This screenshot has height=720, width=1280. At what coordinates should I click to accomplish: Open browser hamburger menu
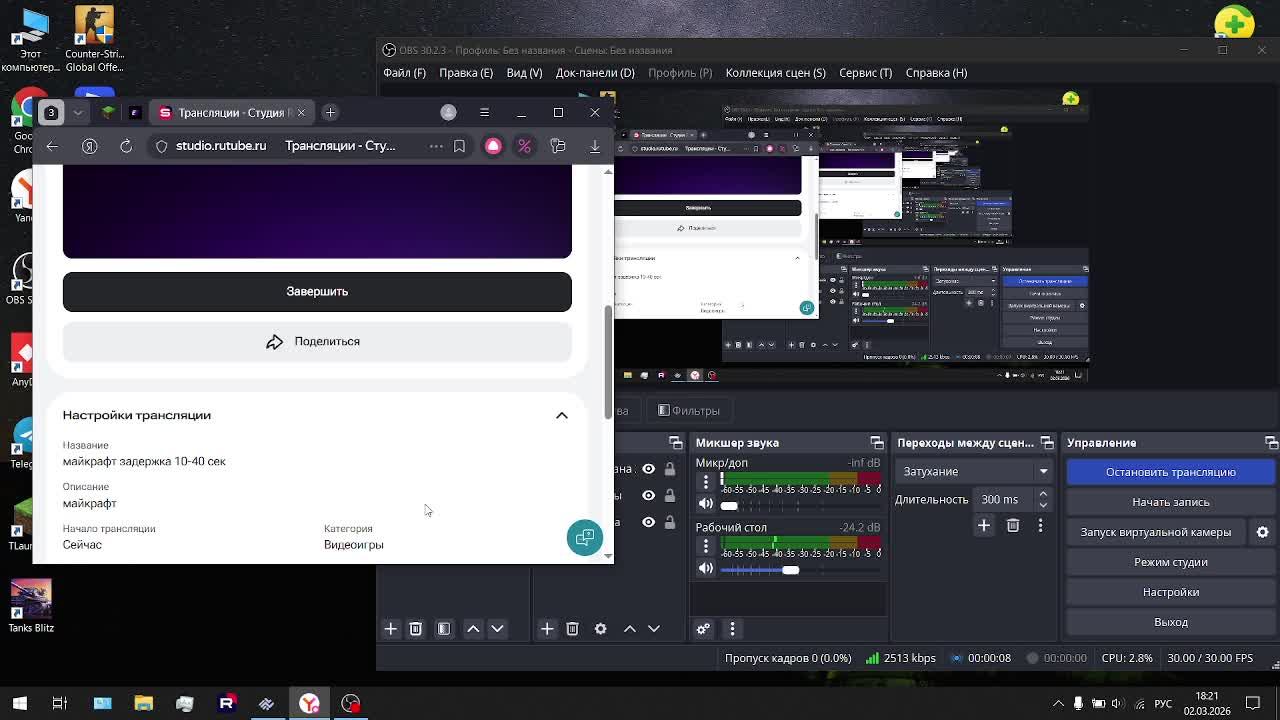pos(484,112)
